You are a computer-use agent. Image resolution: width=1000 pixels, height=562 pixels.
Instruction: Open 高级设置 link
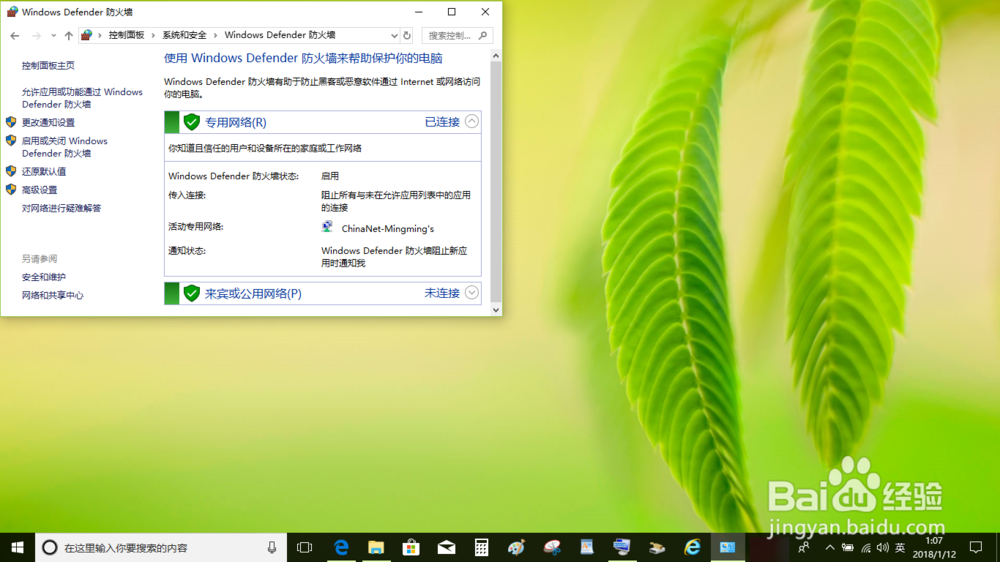pos(39,189)
